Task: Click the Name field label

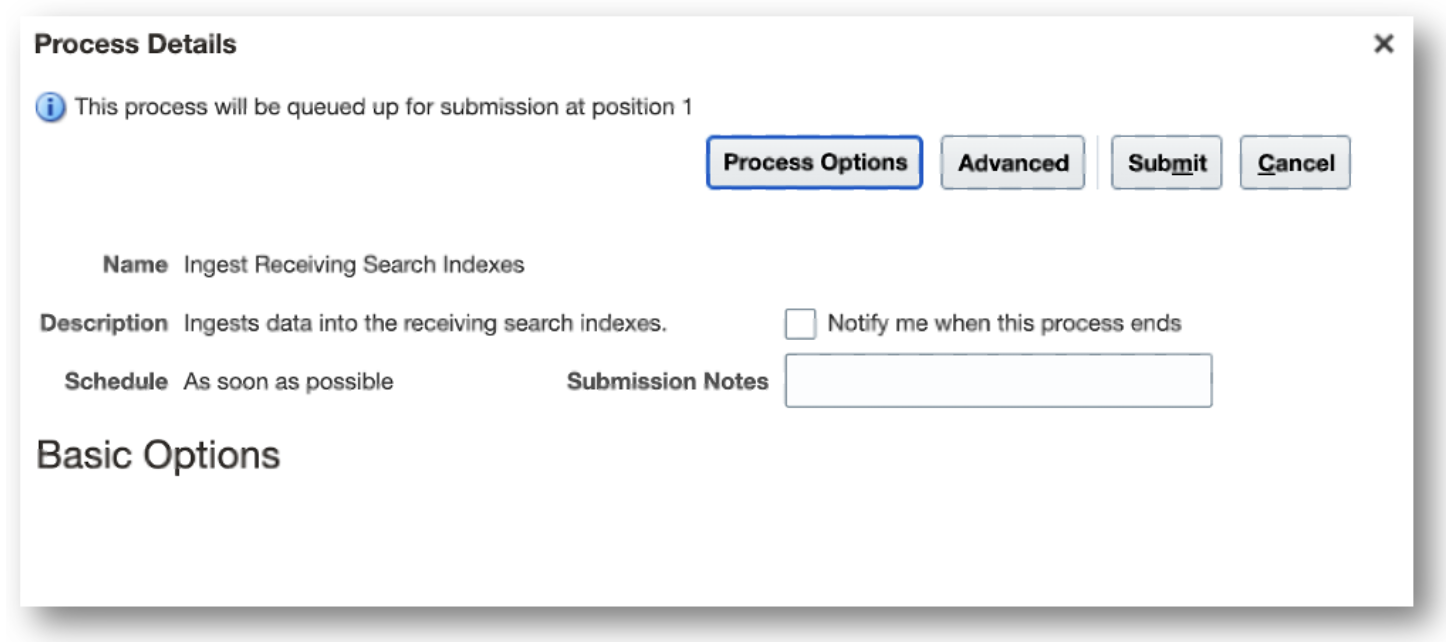Action: (135, 265)
